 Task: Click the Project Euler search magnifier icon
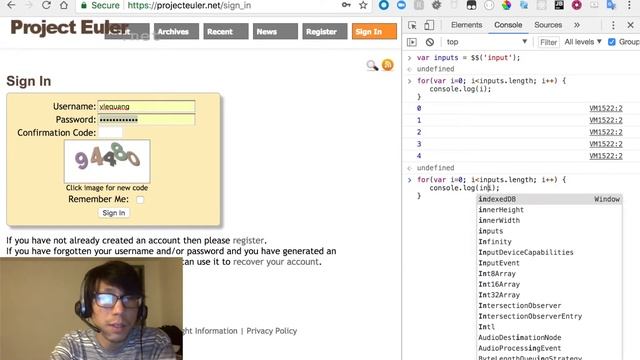point(372,65)
